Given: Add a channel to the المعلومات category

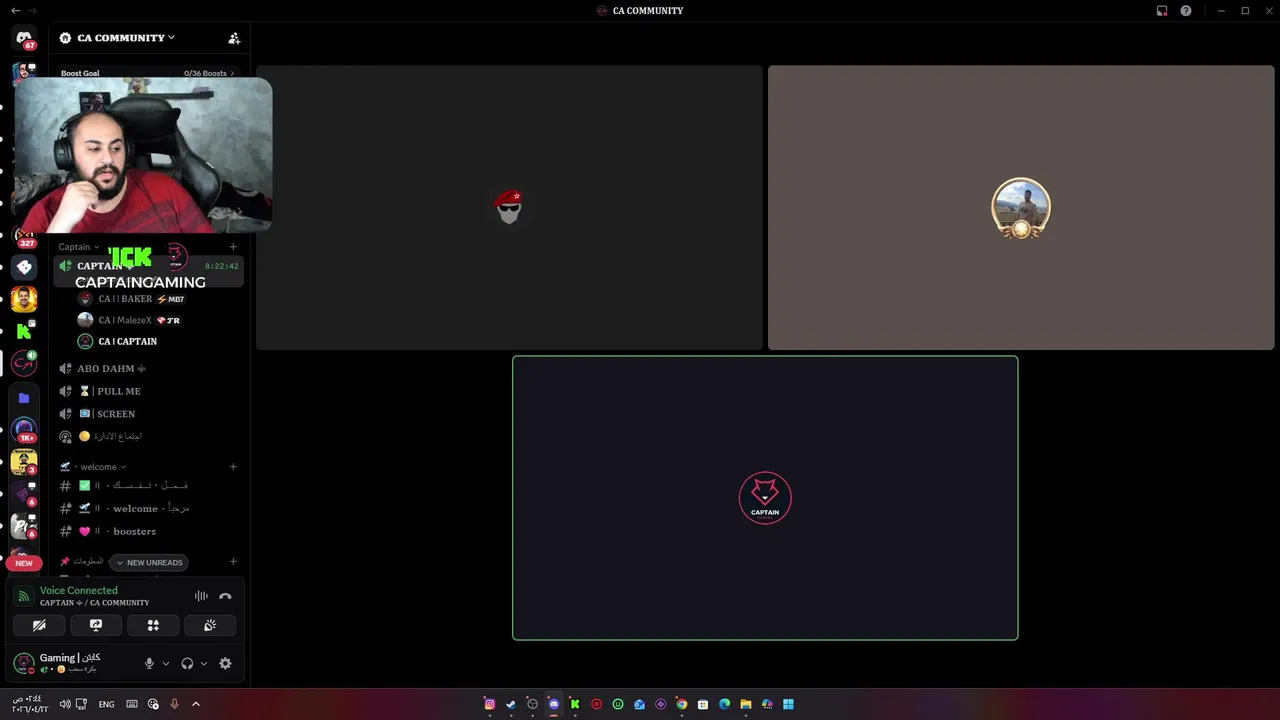Looking at the screenshot, I should [233, 562].
